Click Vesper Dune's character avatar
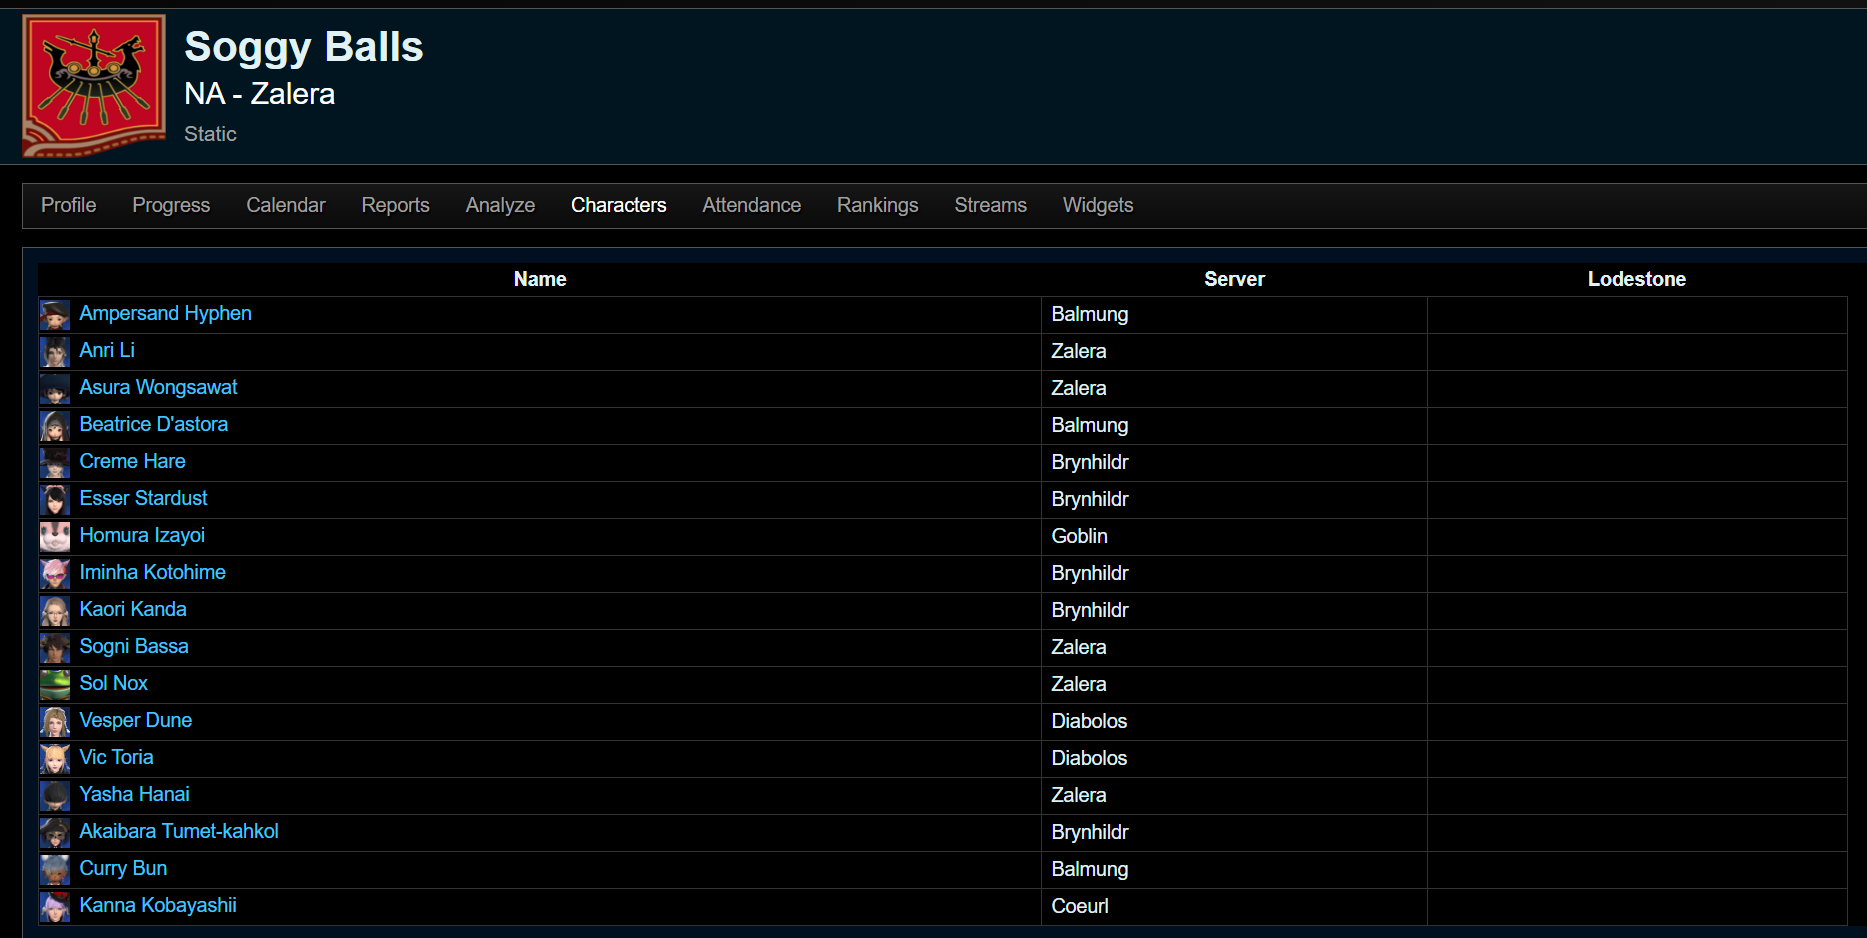 55,722
